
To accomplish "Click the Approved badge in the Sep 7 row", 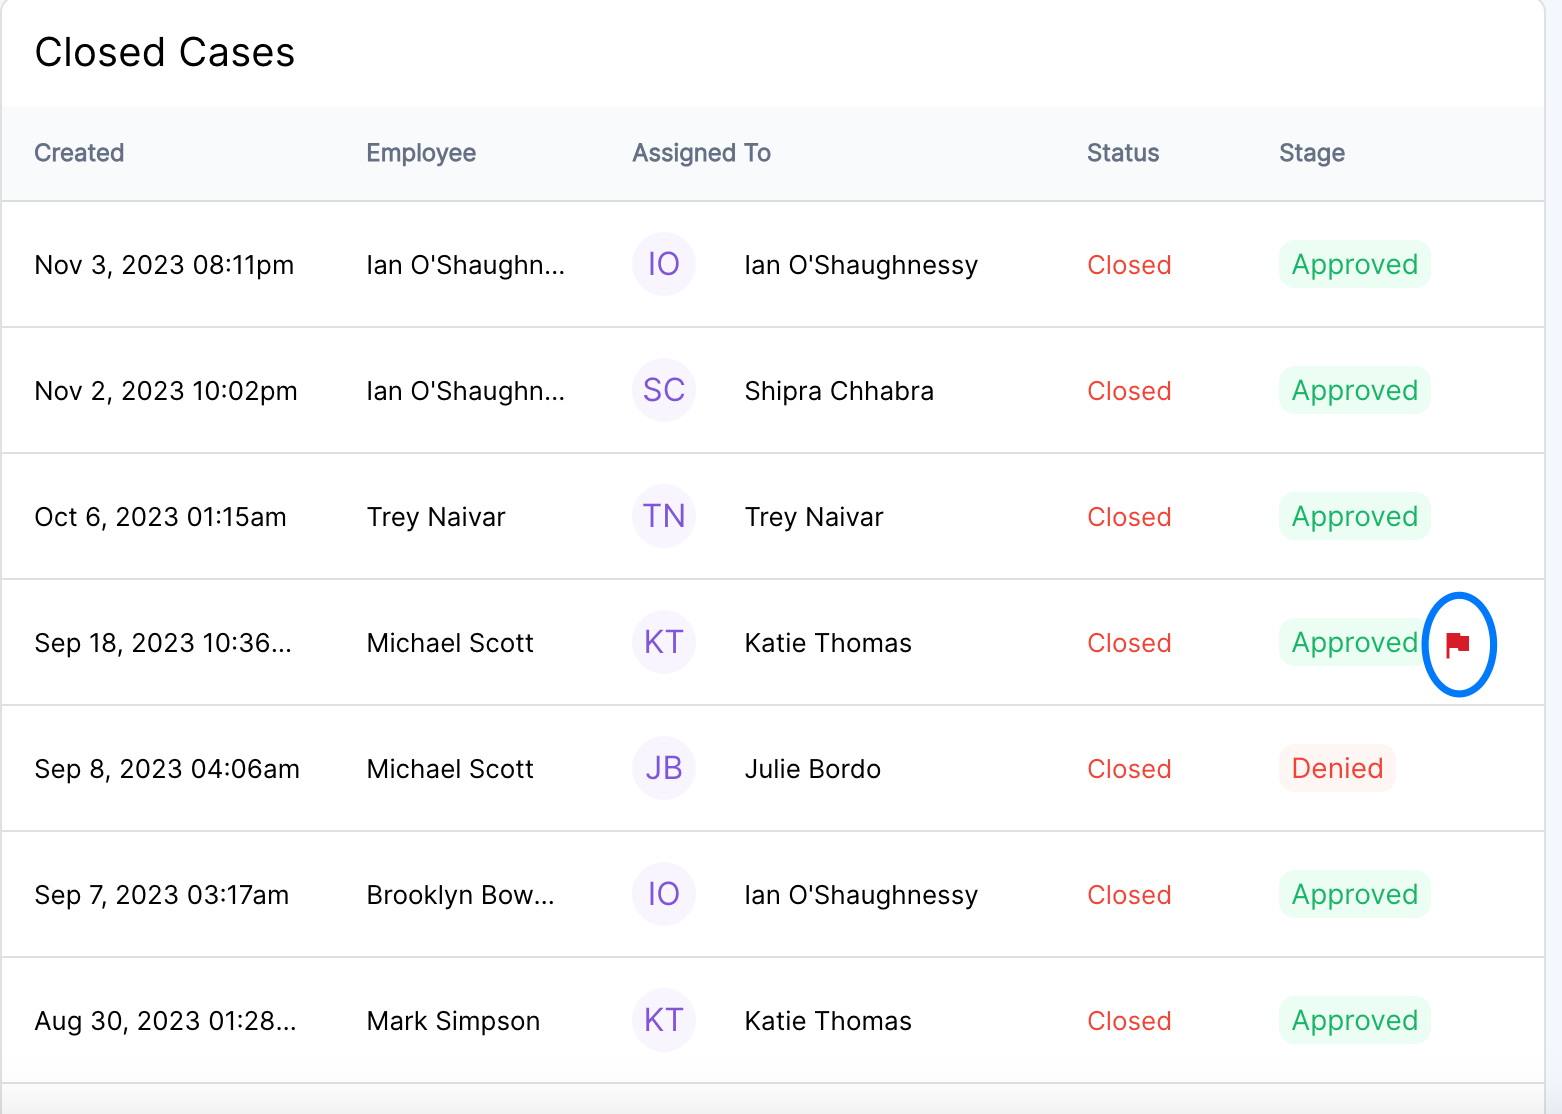I will (1355, 894).
